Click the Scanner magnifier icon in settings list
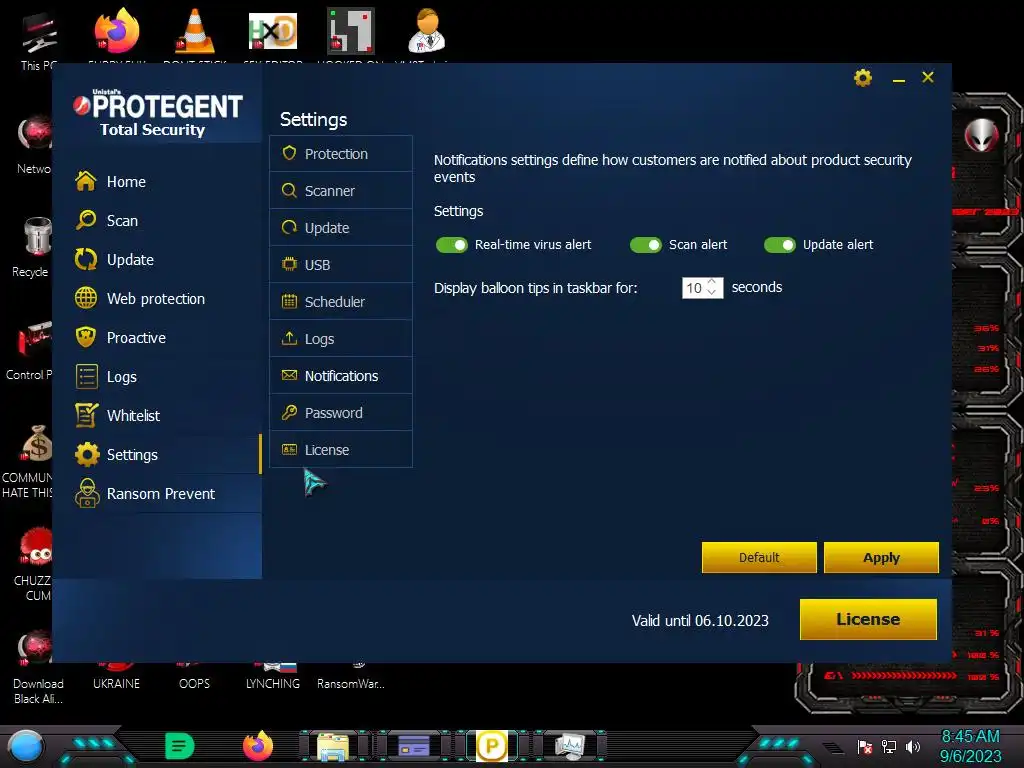The width and height of the screenshot is (1024, 768). [x=289, y=190]
